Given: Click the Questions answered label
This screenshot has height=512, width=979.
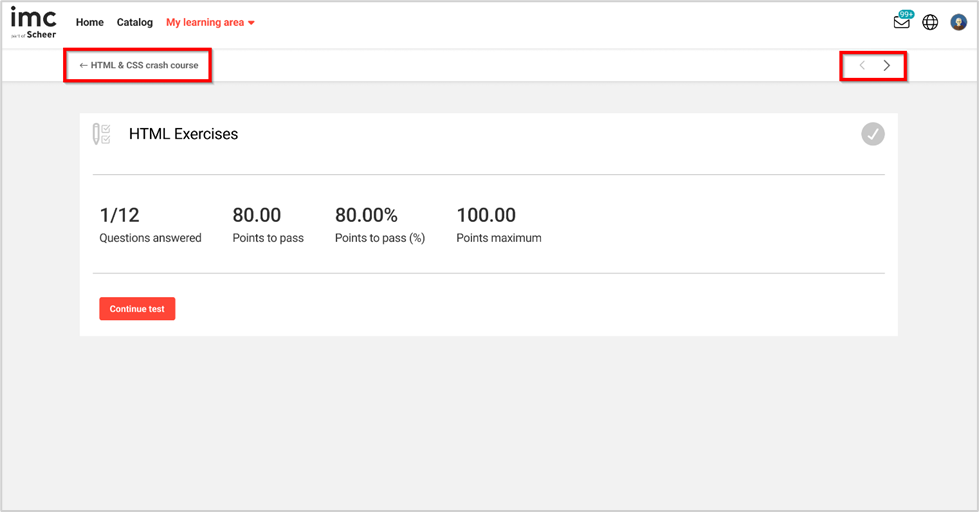Looking at the screenshot, I should [x=150, y=238].
